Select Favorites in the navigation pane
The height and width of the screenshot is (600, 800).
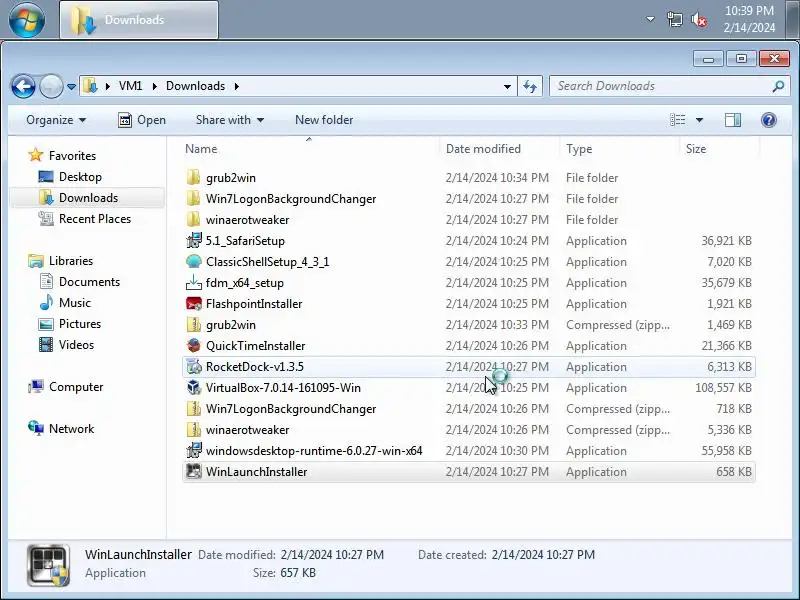pyautogui.click(x=72, y=156)
